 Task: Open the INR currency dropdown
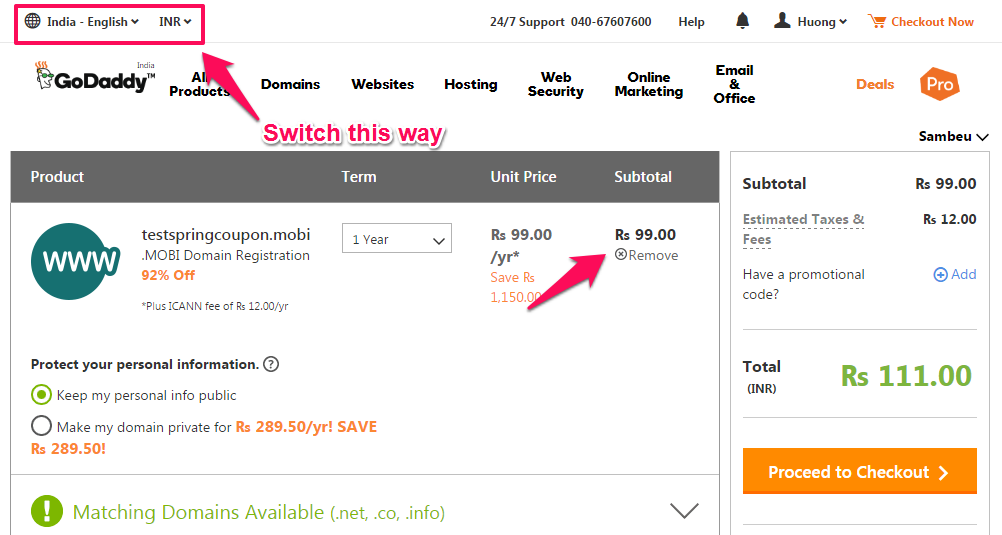[x=175, y=22]
